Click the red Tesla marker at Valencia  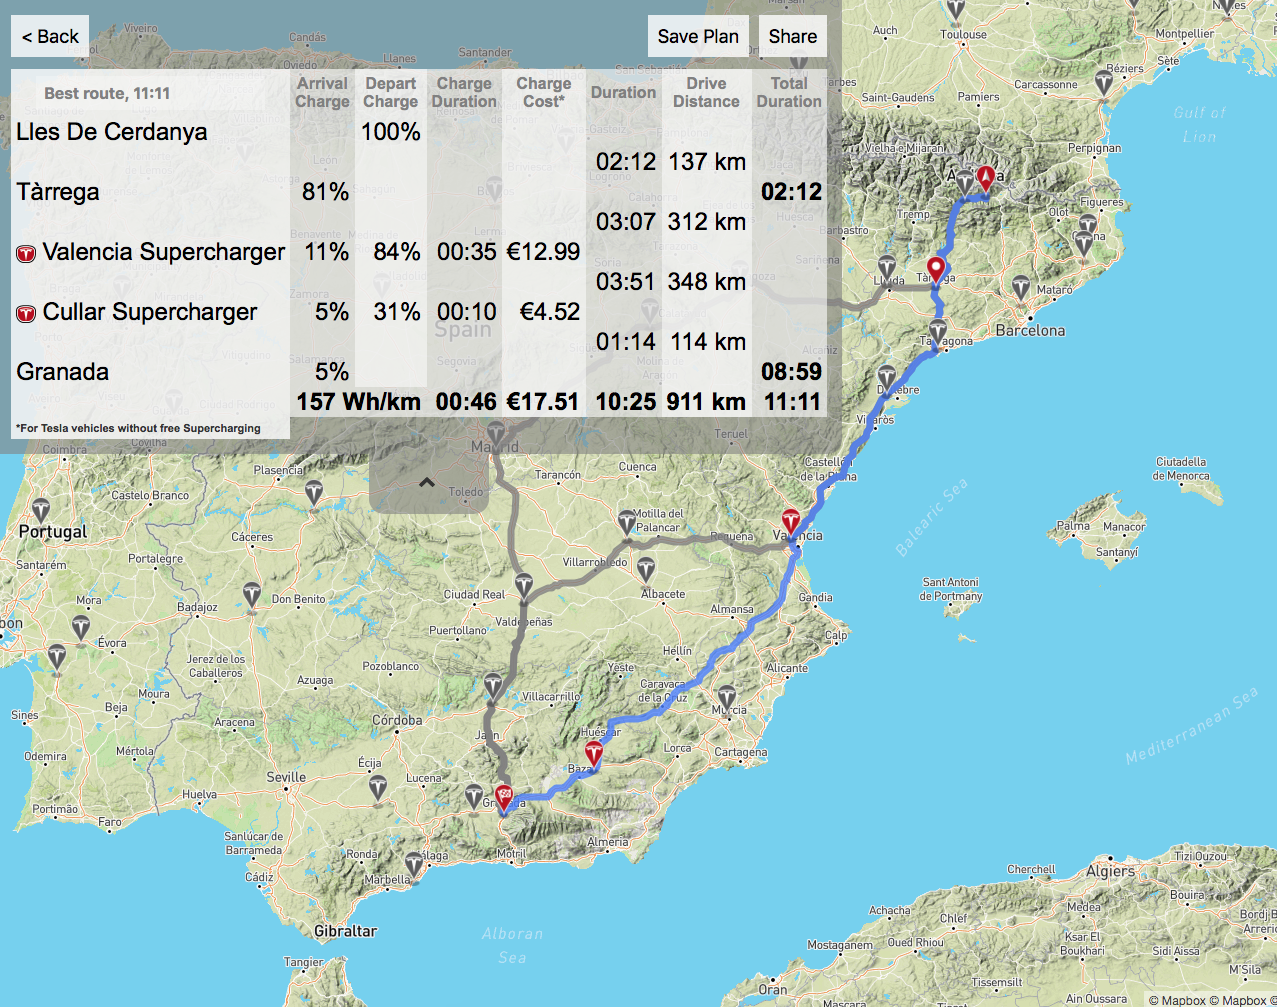pos(791,522)
